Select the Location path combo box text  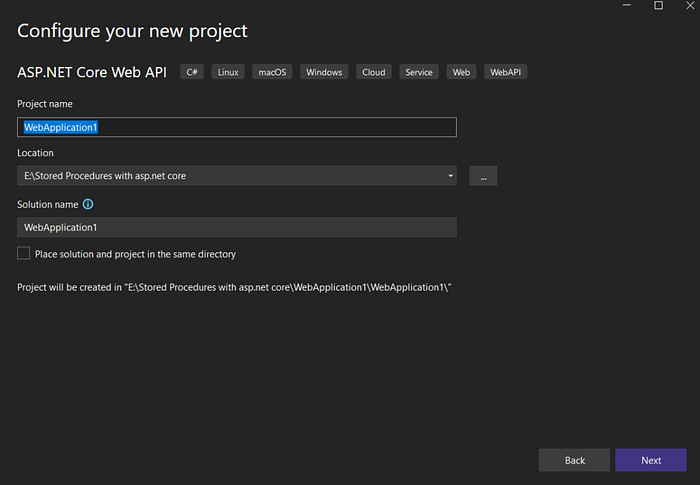(105, 176)
